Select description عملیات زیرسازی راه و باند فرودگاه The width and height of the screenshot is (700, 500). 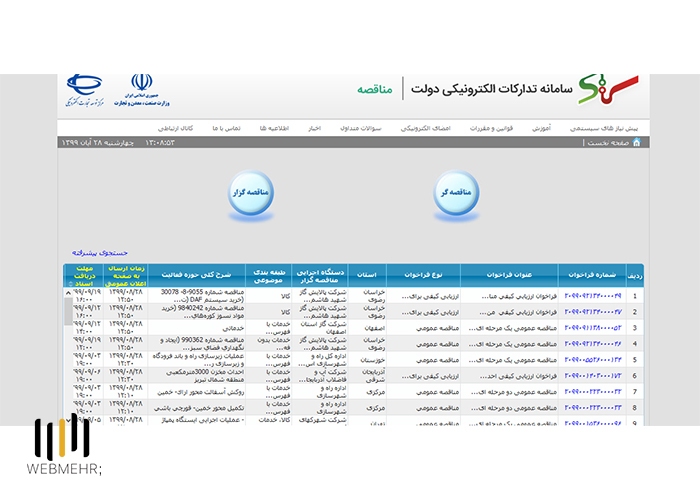coord(198,360)
